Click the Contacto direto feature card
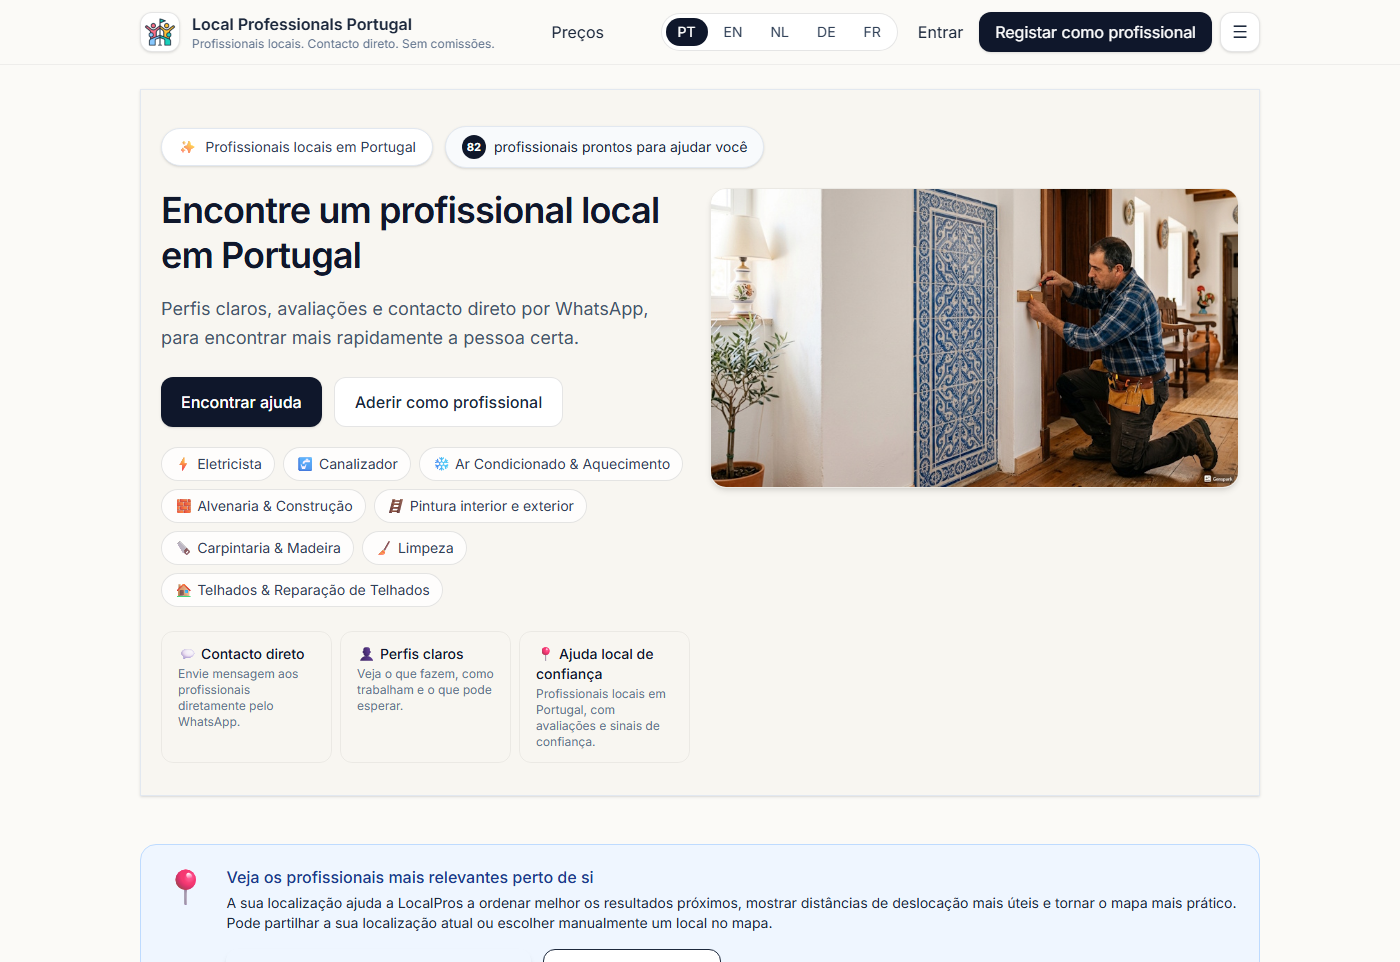The width and height of the screenshot is (1400, 962). click(x=246, y=697)
